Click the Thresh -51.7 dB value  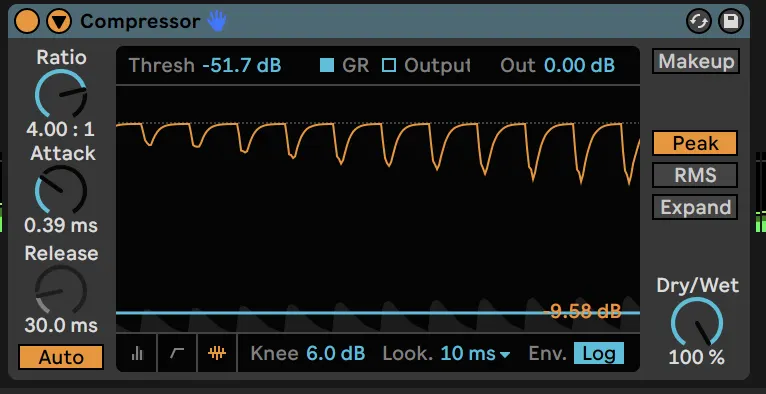tap(242, 65)
